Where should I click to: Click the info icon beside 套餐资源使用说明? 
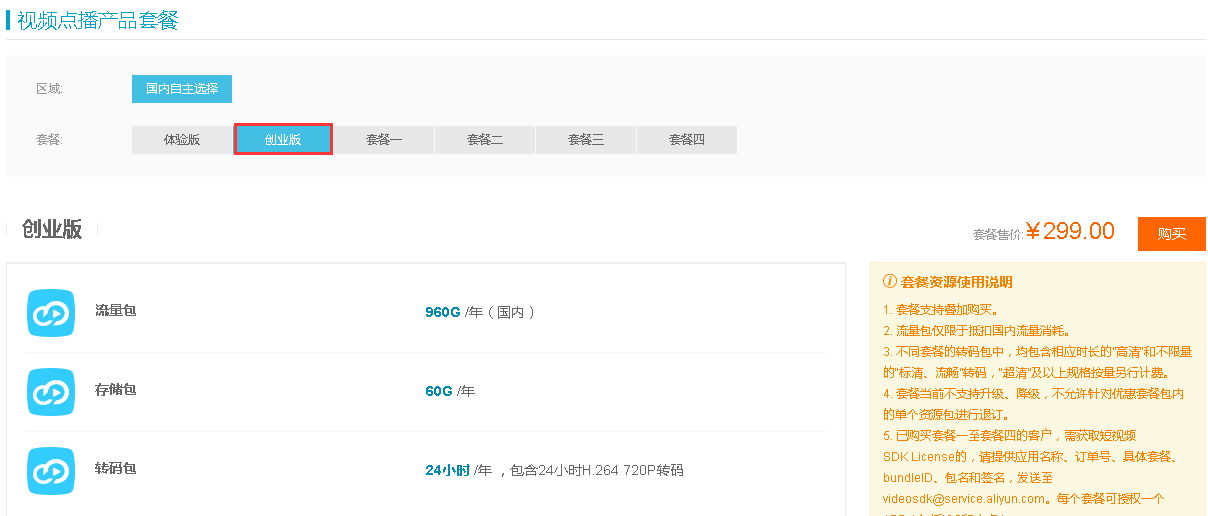[x=889, y=283]
